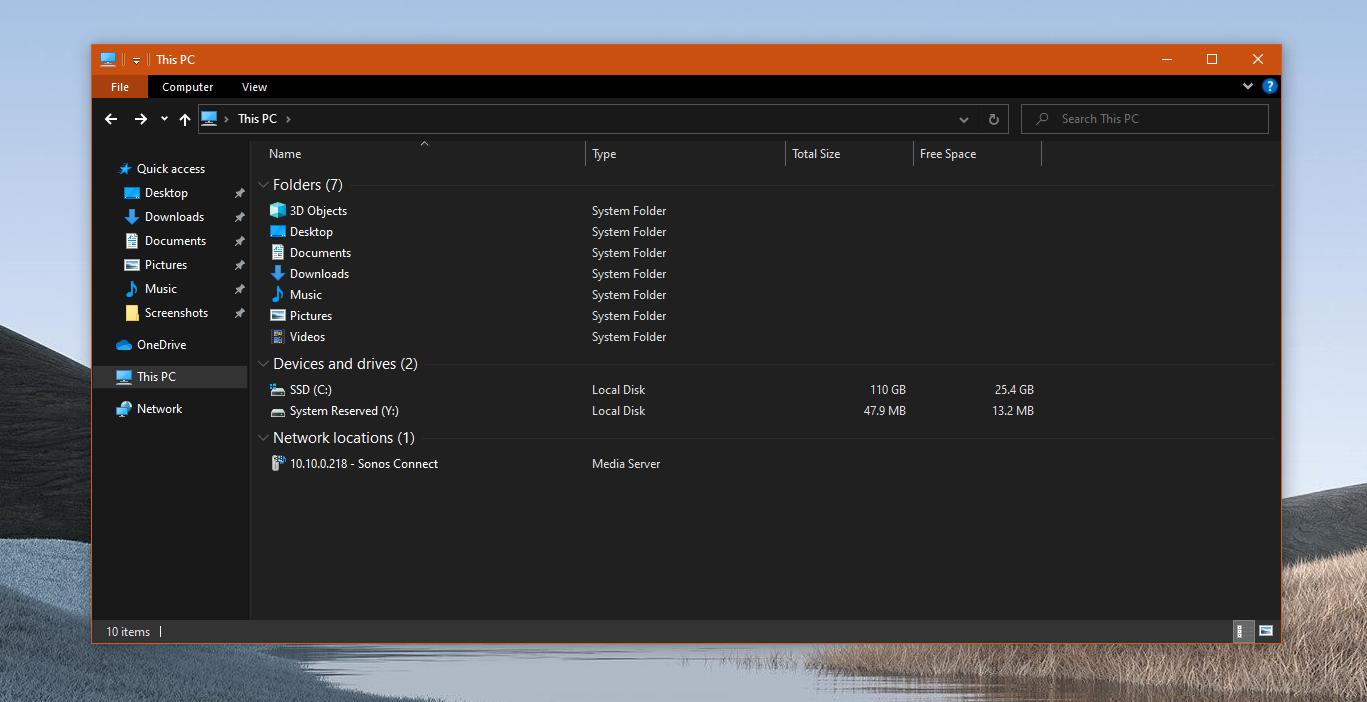The width and height of the screenshot is (1367, 702).
Task: Click the Quick access star icon
Action: click(x=125, y=169)
